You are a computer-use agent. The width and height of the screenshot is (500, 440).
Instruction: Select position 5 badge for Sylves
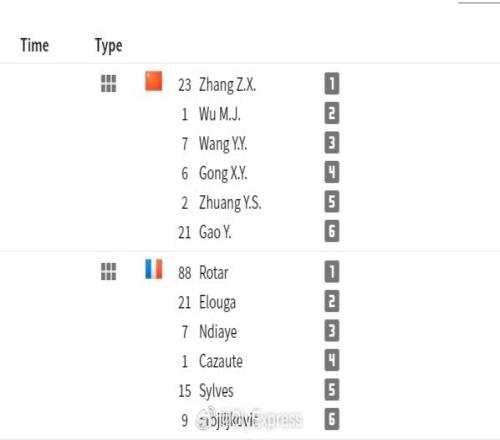click(x=332, y=389)
